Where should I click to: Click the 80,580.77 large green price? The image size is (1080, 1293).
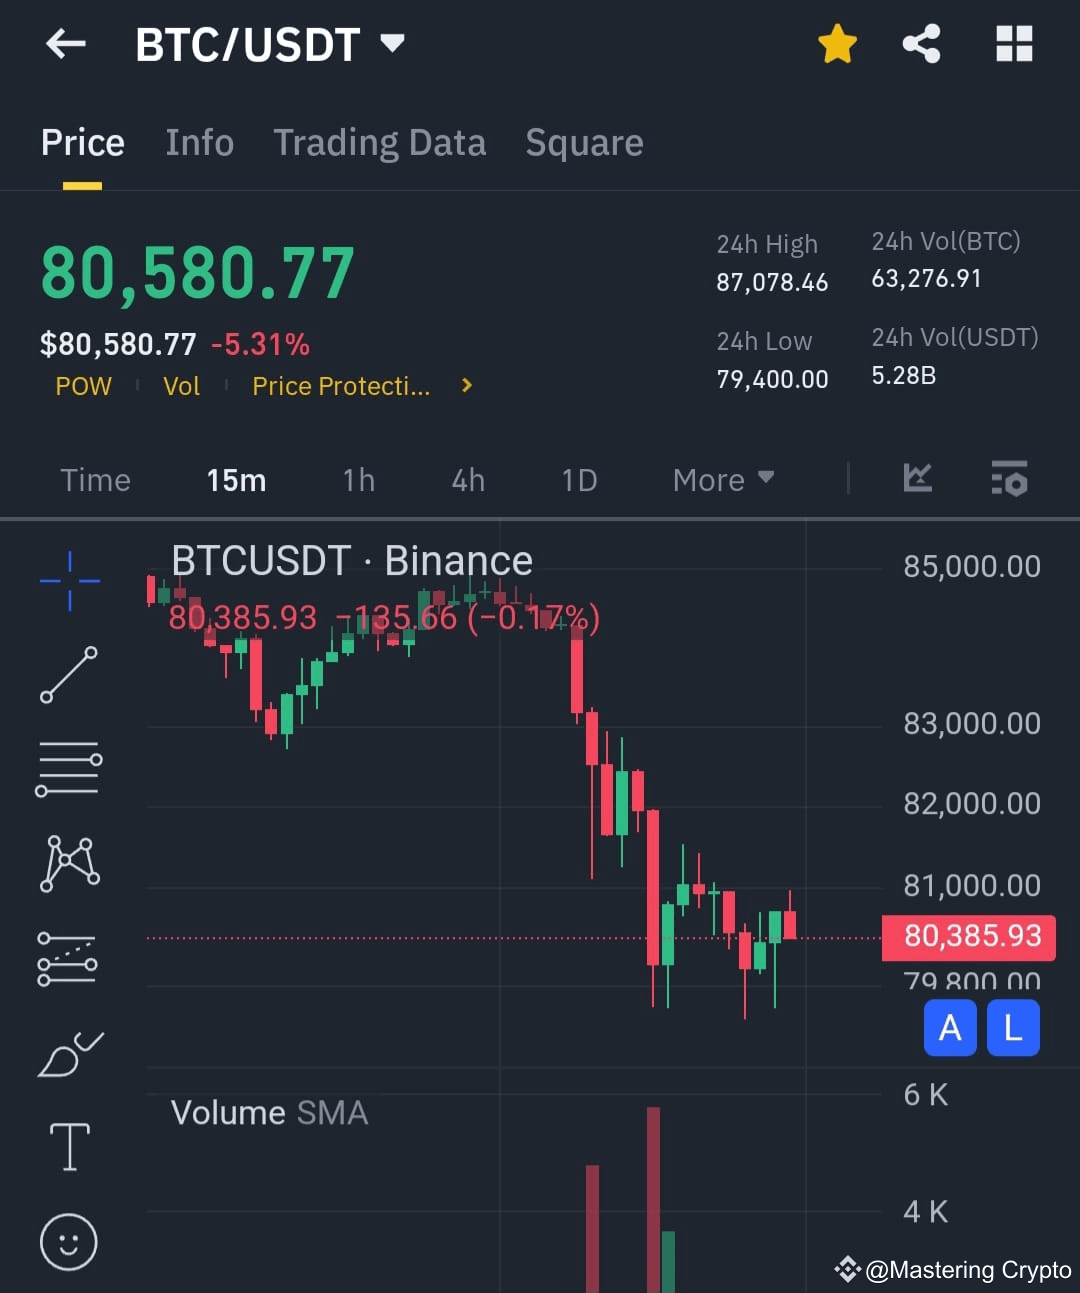point(198,273)
